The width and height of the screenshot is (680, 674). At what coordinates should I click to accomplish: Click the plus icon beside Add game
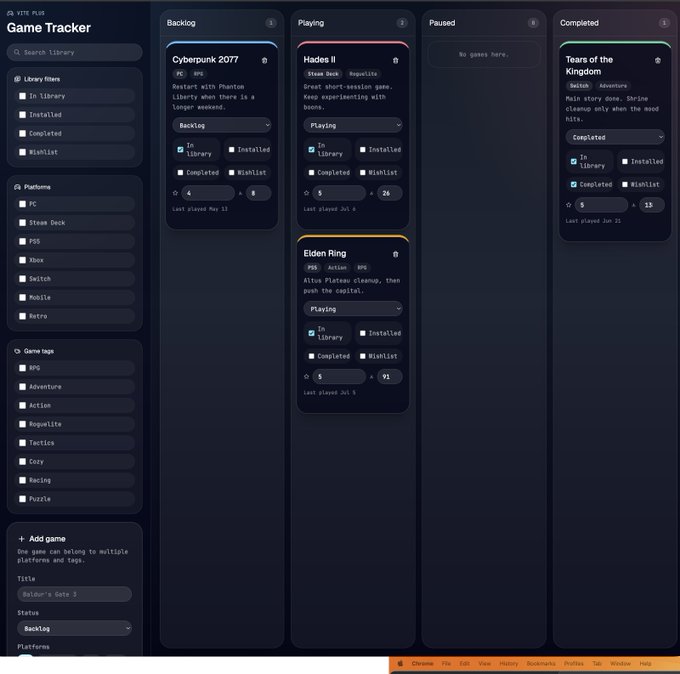pyautogui.click(x=21, y=539)
